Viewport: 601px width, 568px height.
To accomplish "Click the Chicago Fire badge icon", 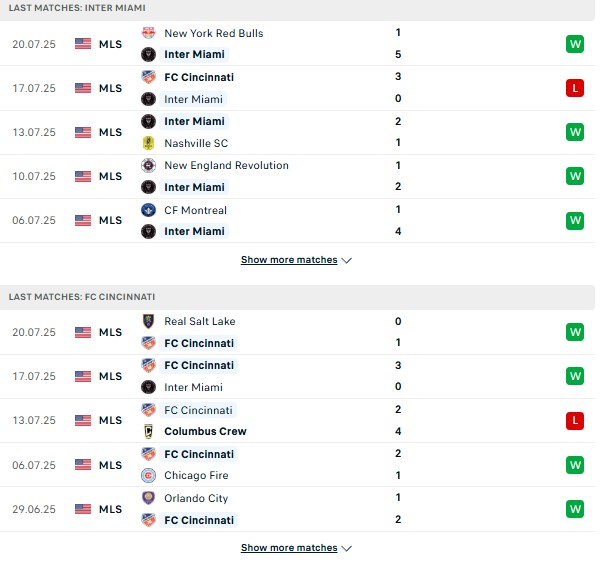I will [148, 475].
